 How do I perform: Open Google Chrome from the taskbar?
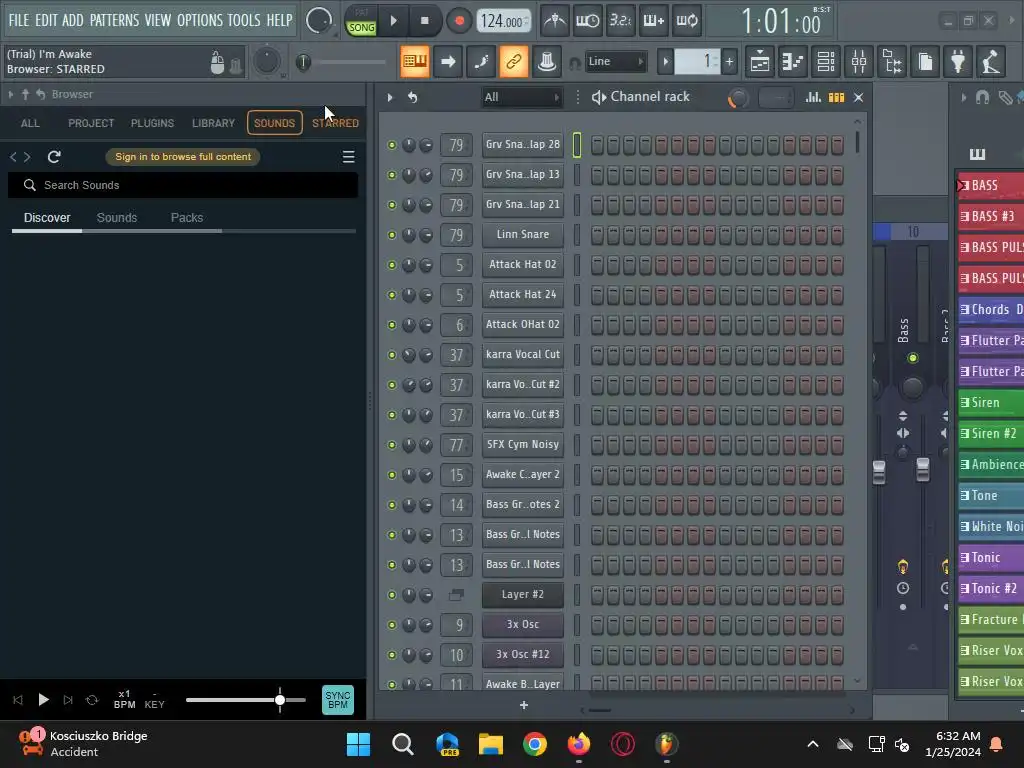(x=535, y=744)
